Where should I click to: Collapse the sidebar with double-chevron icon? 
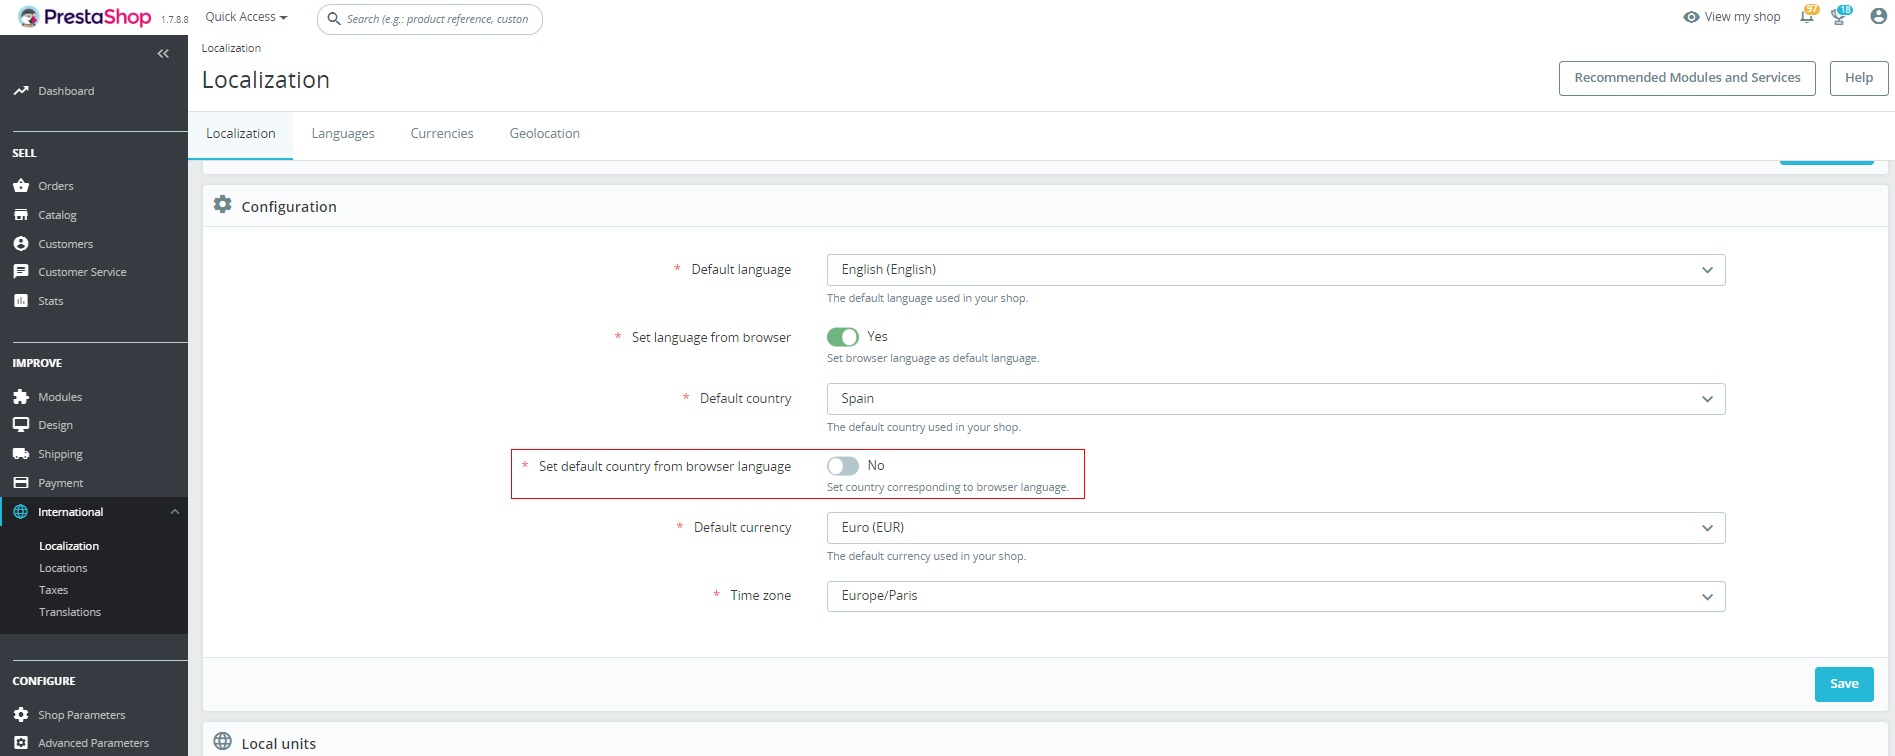coord(163,54)
